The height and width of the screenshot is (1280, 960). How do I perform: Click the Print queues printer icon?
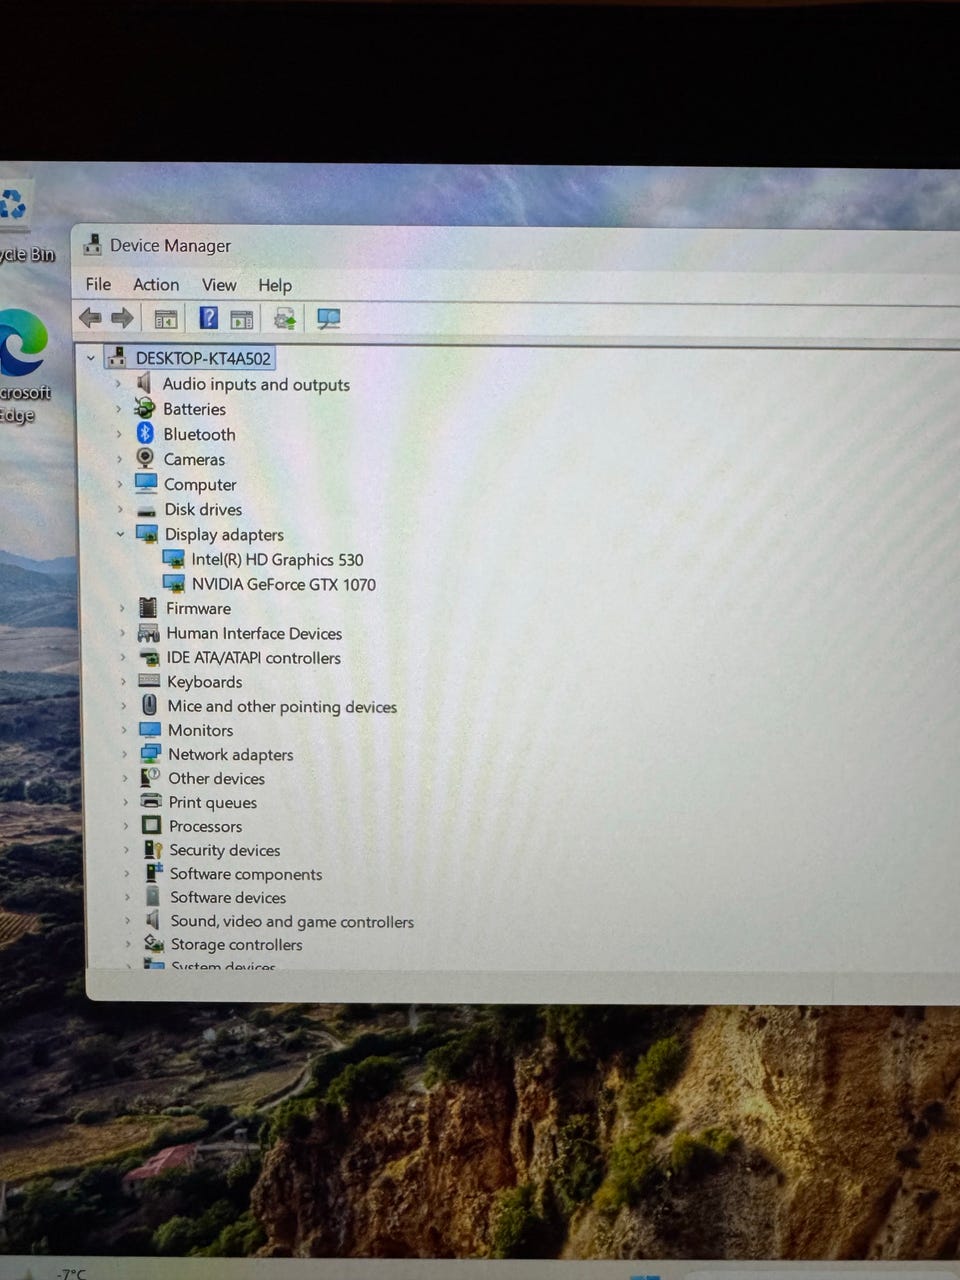[x=151, y=801]
